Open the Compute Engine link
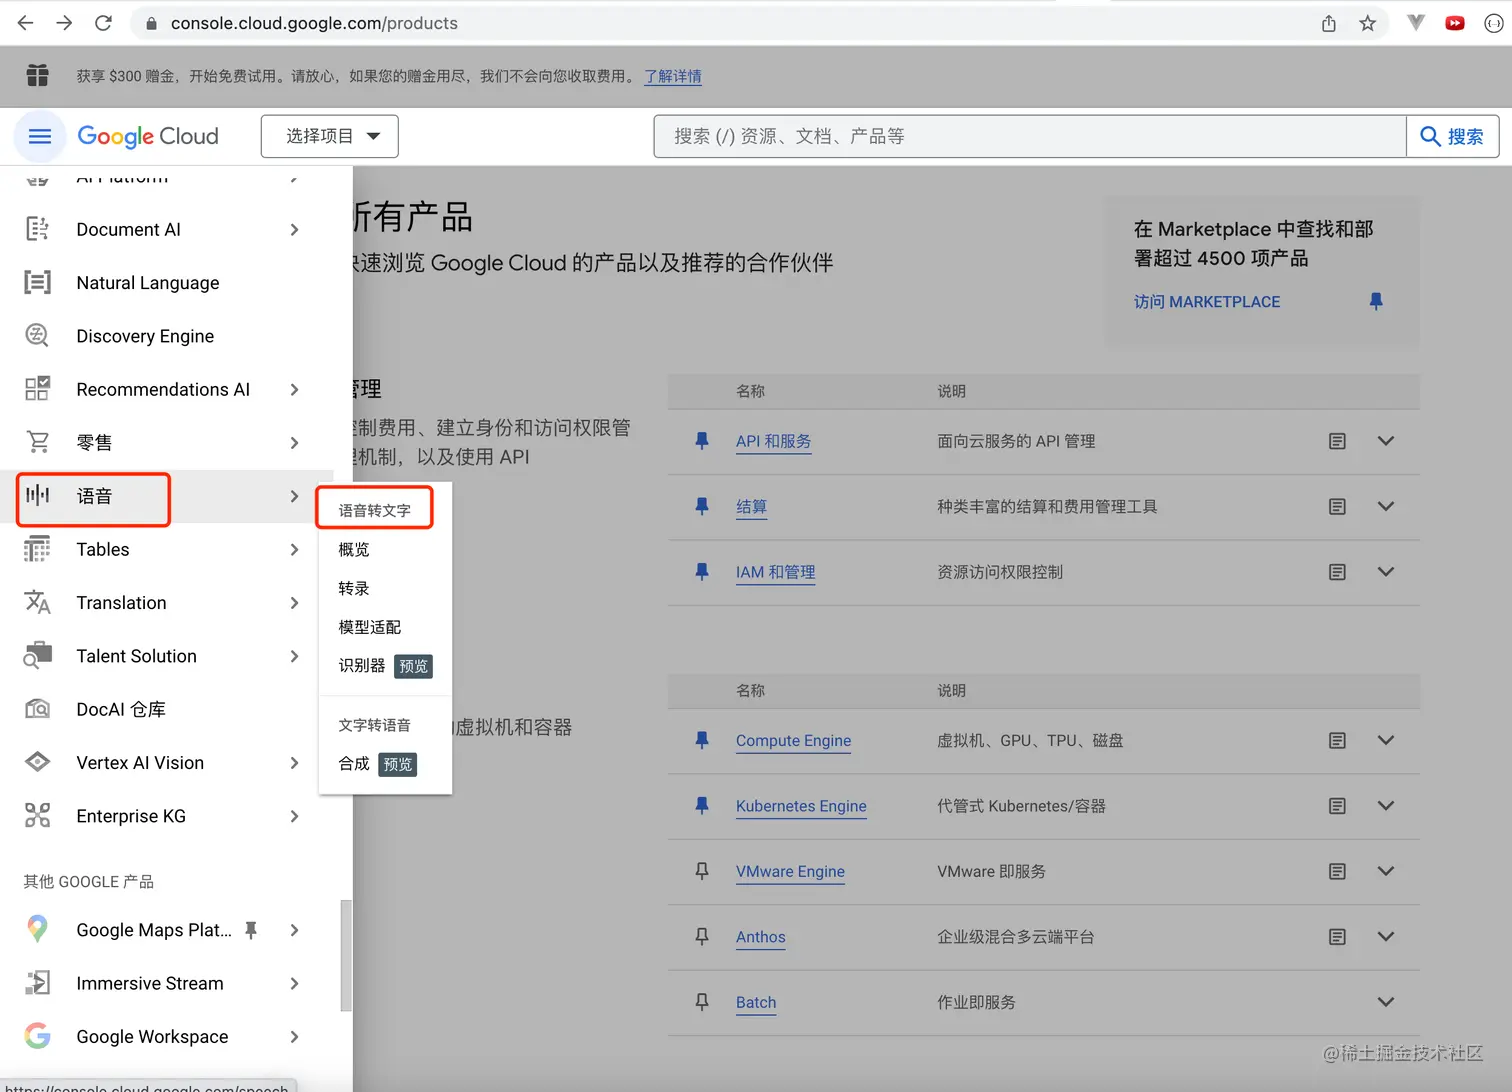 pos(793,740)
